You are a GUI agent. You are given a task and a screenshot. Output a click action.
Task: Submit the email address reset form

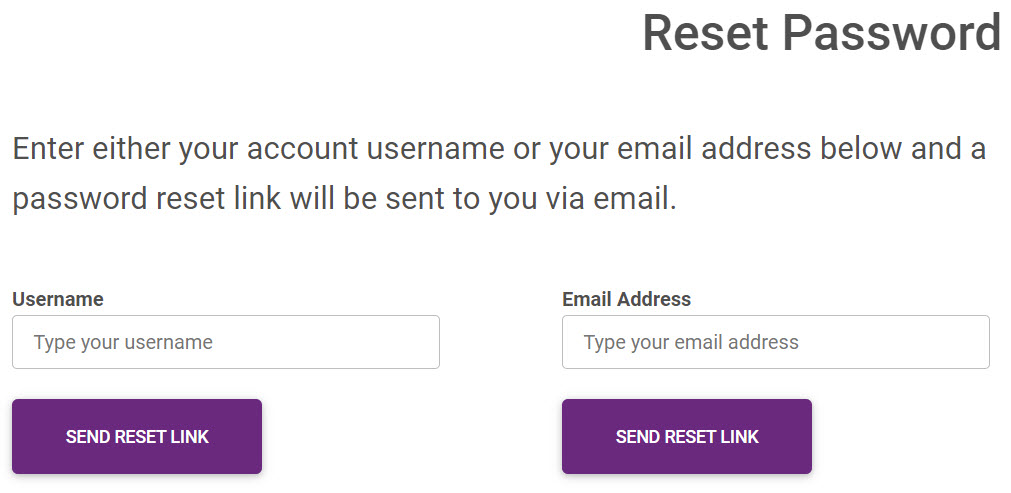click(687, 436)
